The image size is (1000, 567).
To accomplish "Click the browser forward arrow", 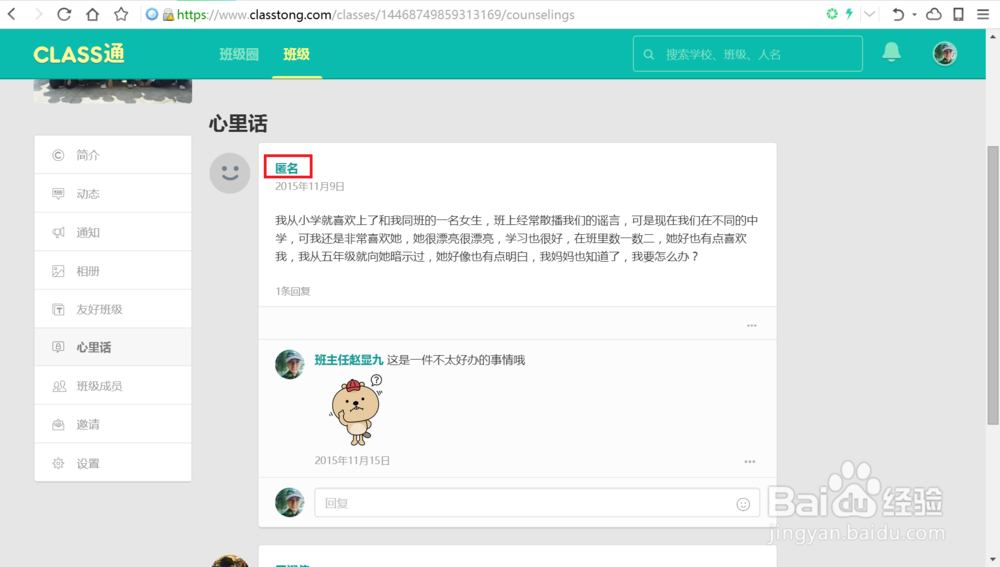I will coord(38,14).
